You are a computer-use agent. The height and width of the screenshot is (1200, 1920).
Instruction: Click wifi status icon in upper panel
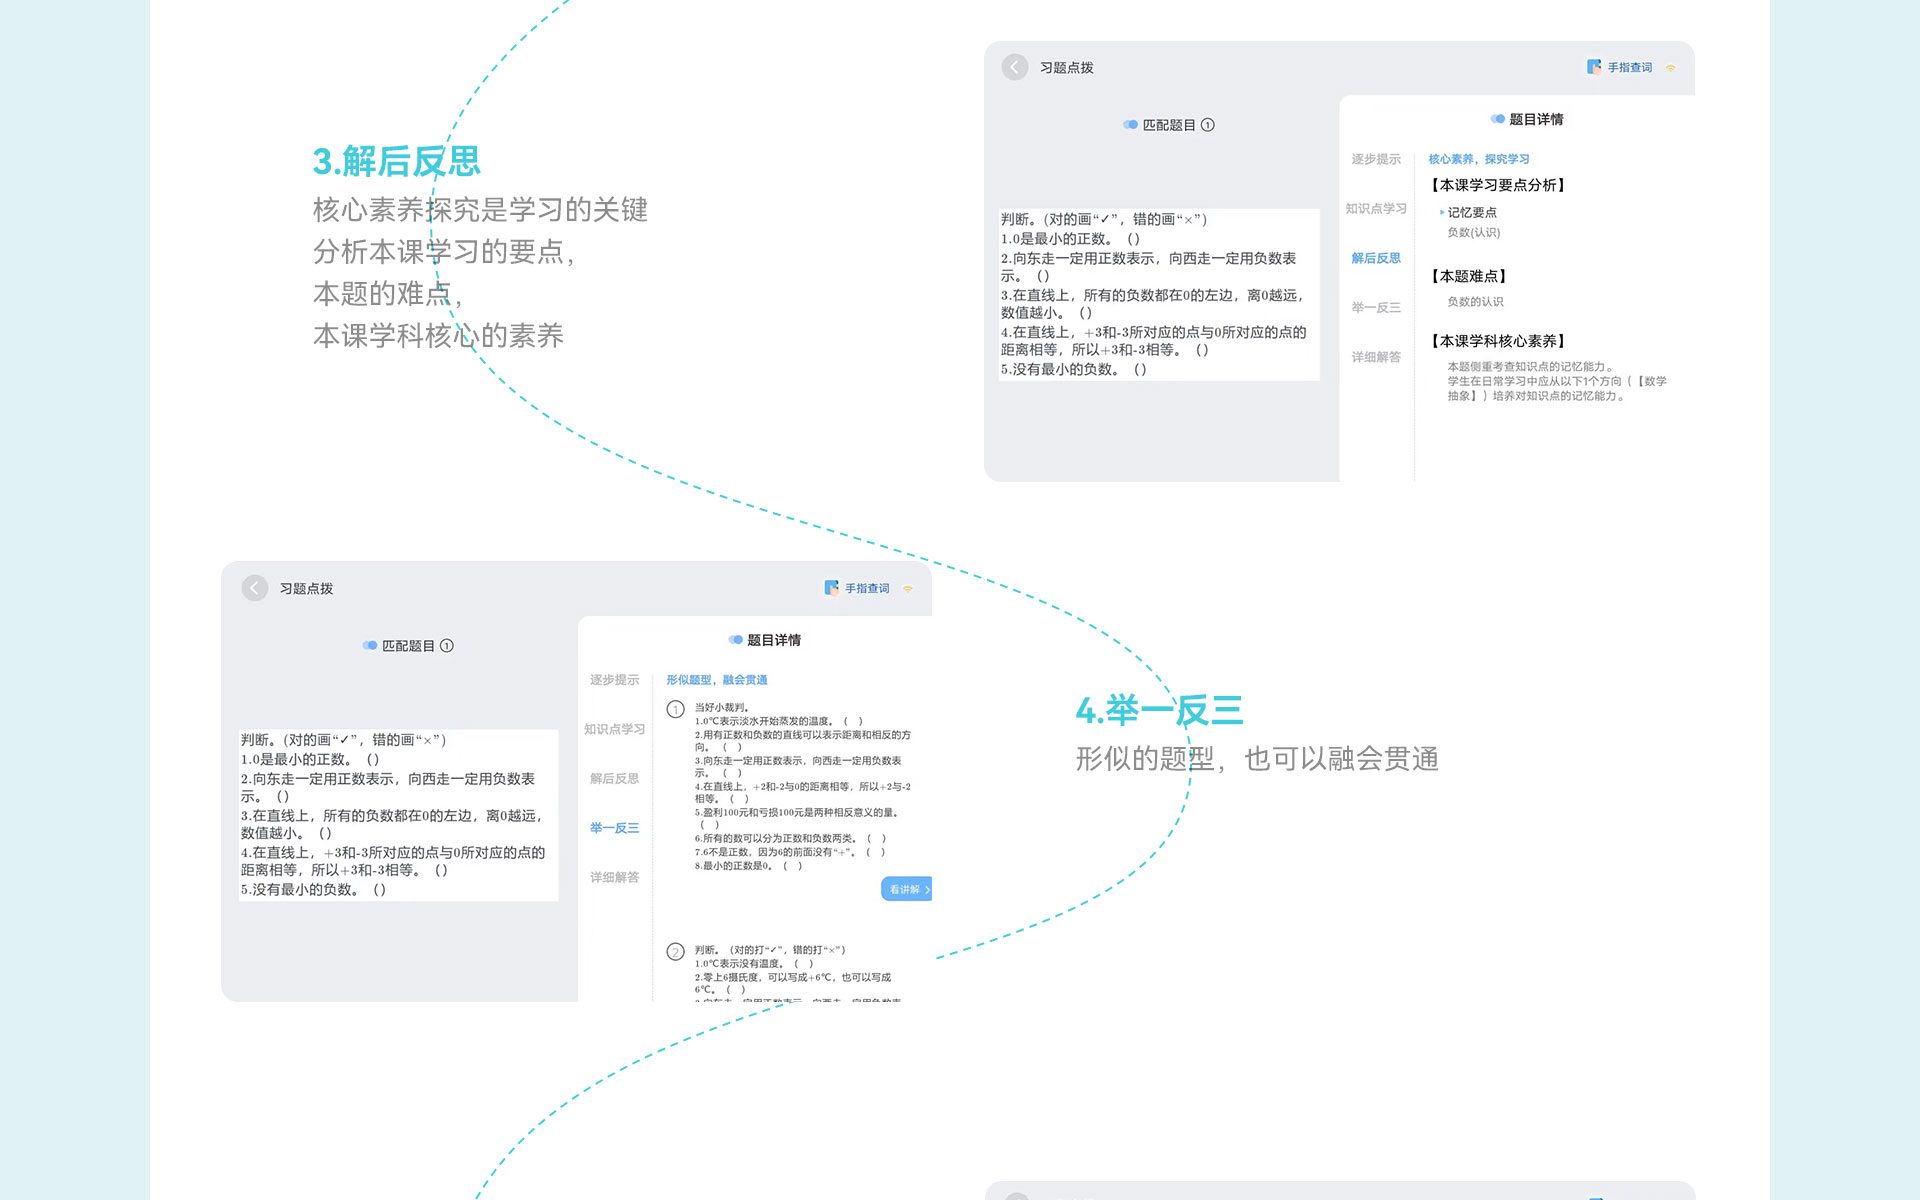click(1670, 68)
